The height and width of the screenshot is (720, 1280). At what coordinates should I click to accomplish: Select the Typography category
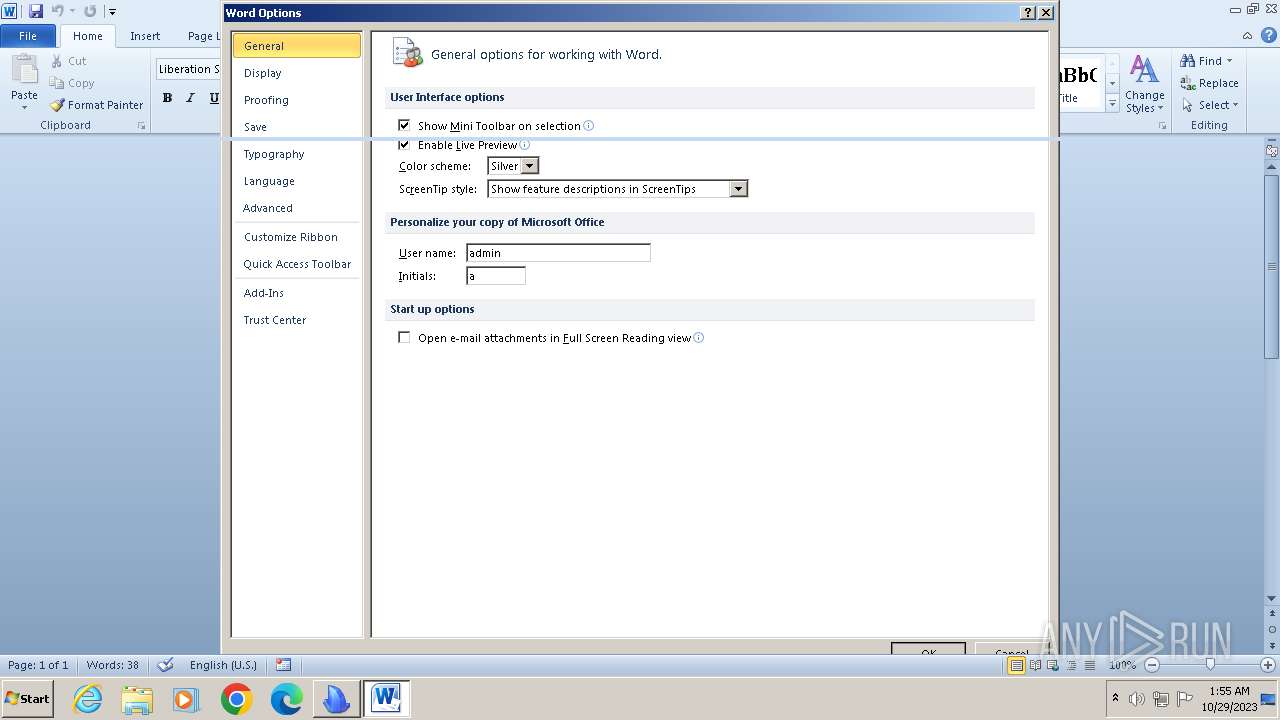click(x=296, y=154)
